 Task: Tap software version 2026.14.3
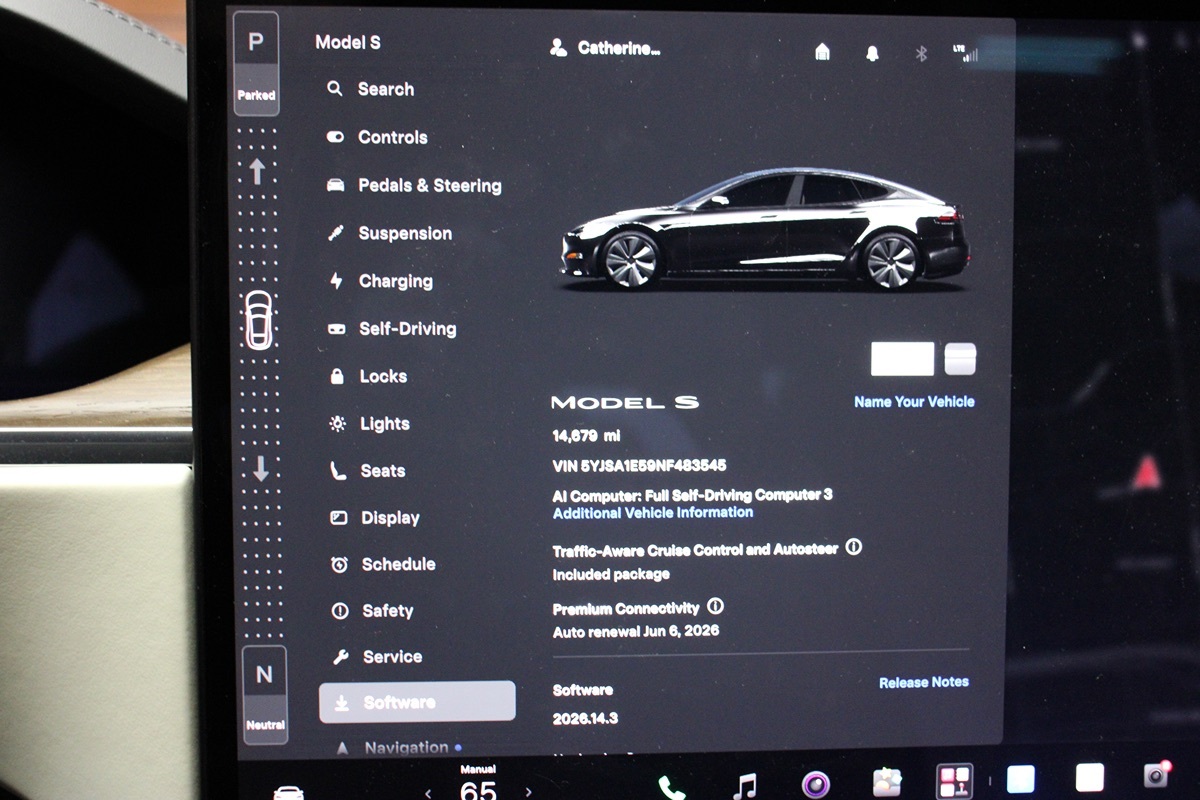click(x=585, y=719)
